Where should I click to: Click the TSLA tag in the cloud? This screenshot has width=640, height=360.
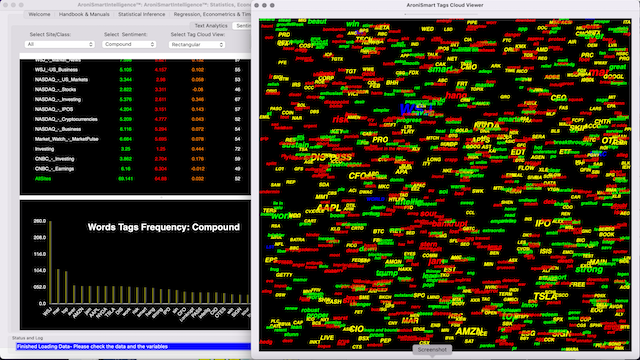[x=545, y=296]
